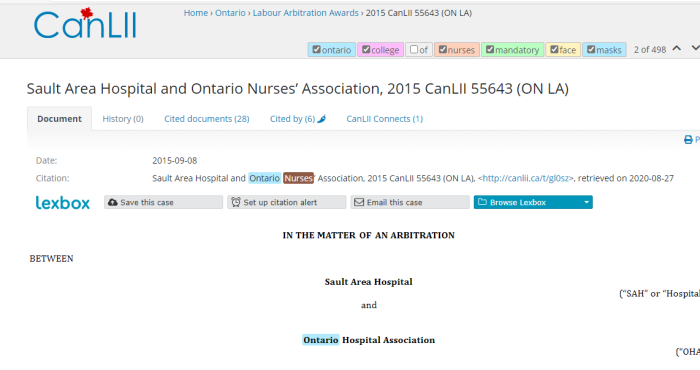Open Labour Arbitration Awards breadcrumb link
Image resolution: width=700 pixels, height=370 pixels.
(x=305, y=13)
